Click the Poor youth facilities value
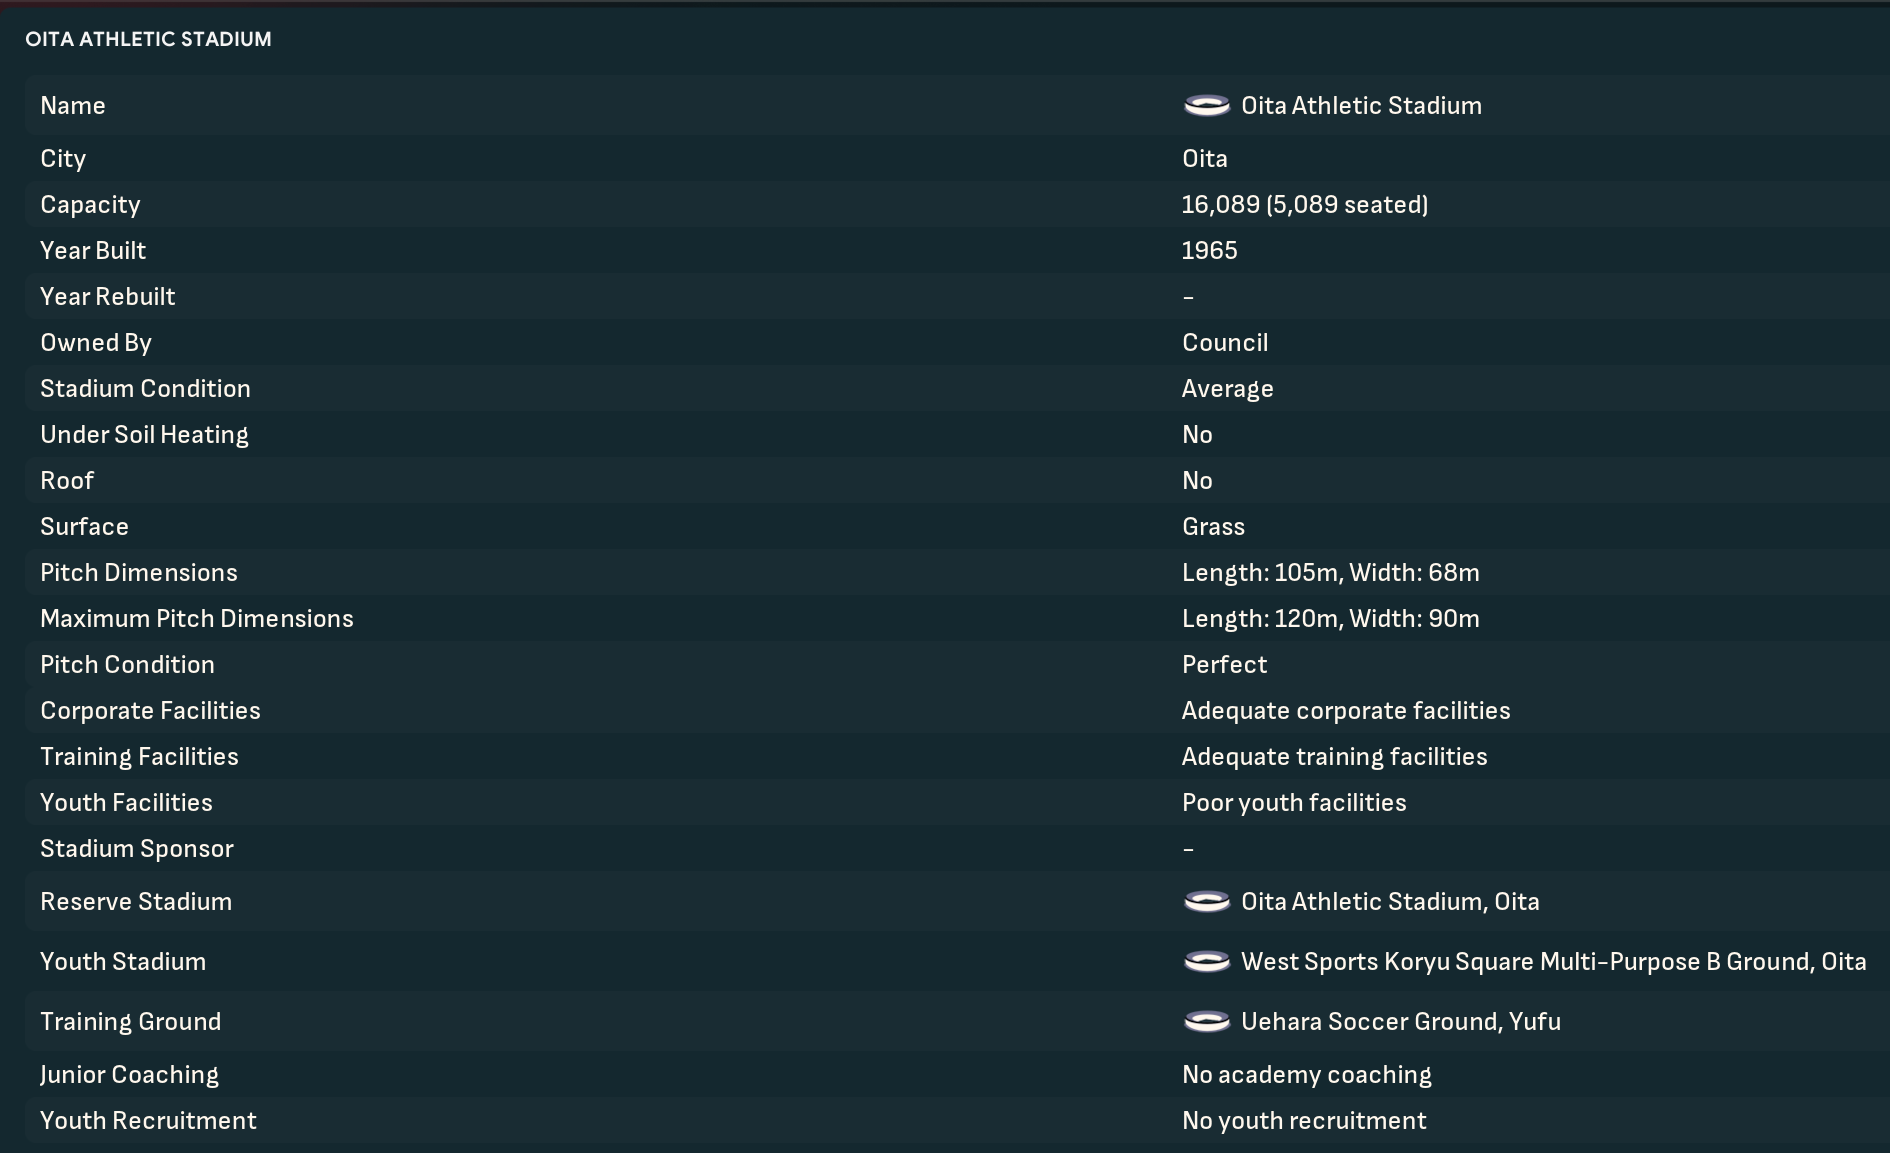Viewport: 1890px width, 1153px height. (x=1294, y=802)
